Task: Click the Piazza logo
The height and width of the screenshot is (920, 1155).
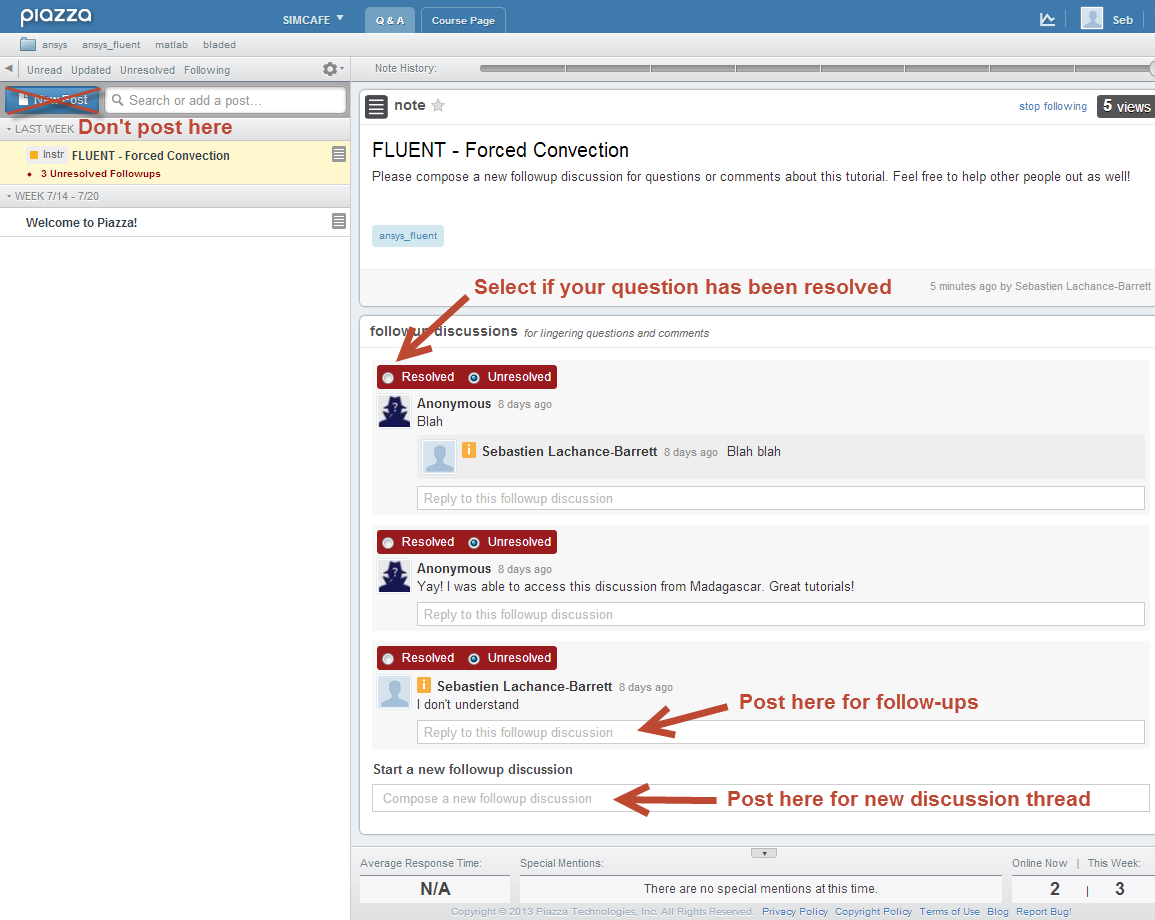Action: point(56,15)
